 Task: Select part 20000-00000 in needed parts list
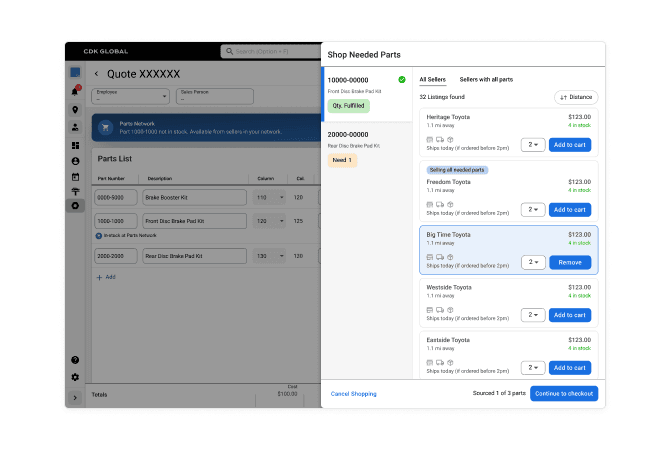point(367,148)
